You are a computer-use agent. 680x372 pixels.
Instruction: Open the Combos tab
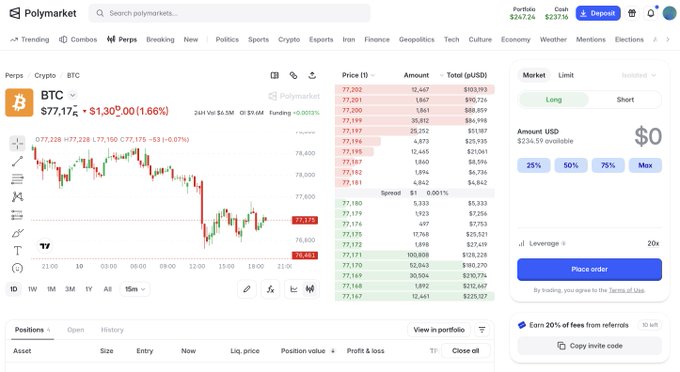[x=78, y=39]
